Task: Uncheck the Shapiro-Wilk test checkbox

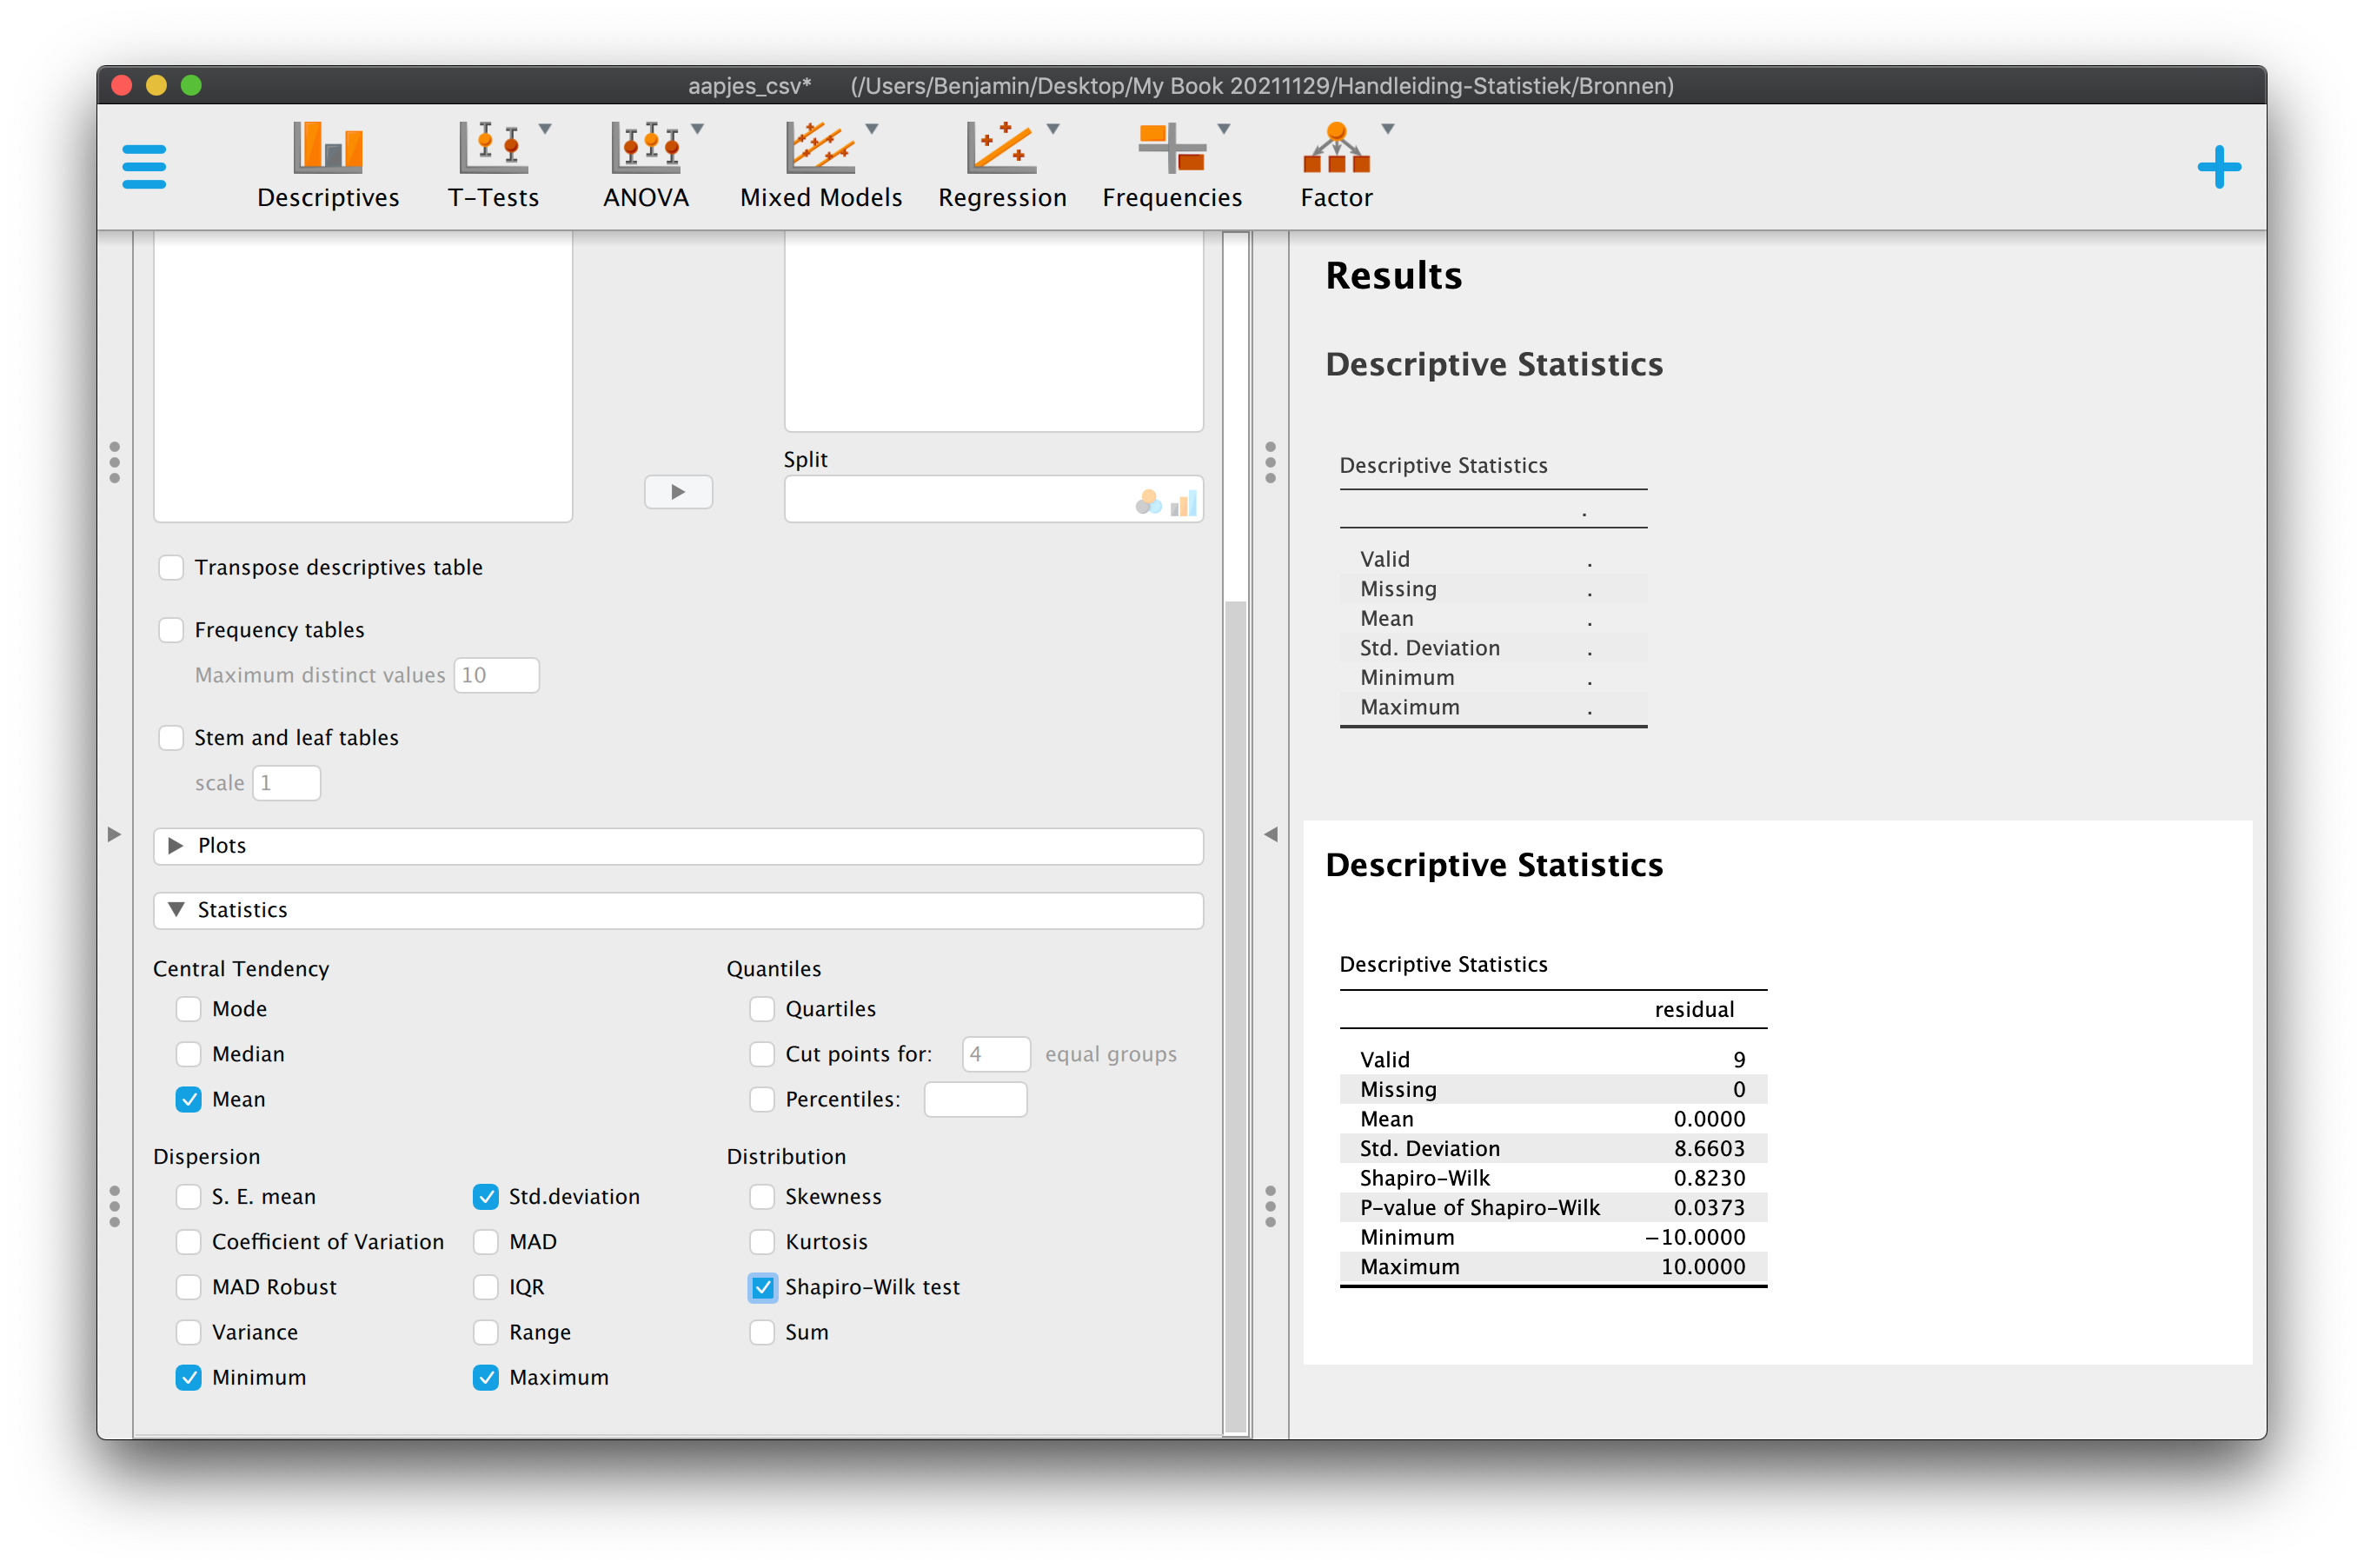Action: click(x=762, y=1287)
